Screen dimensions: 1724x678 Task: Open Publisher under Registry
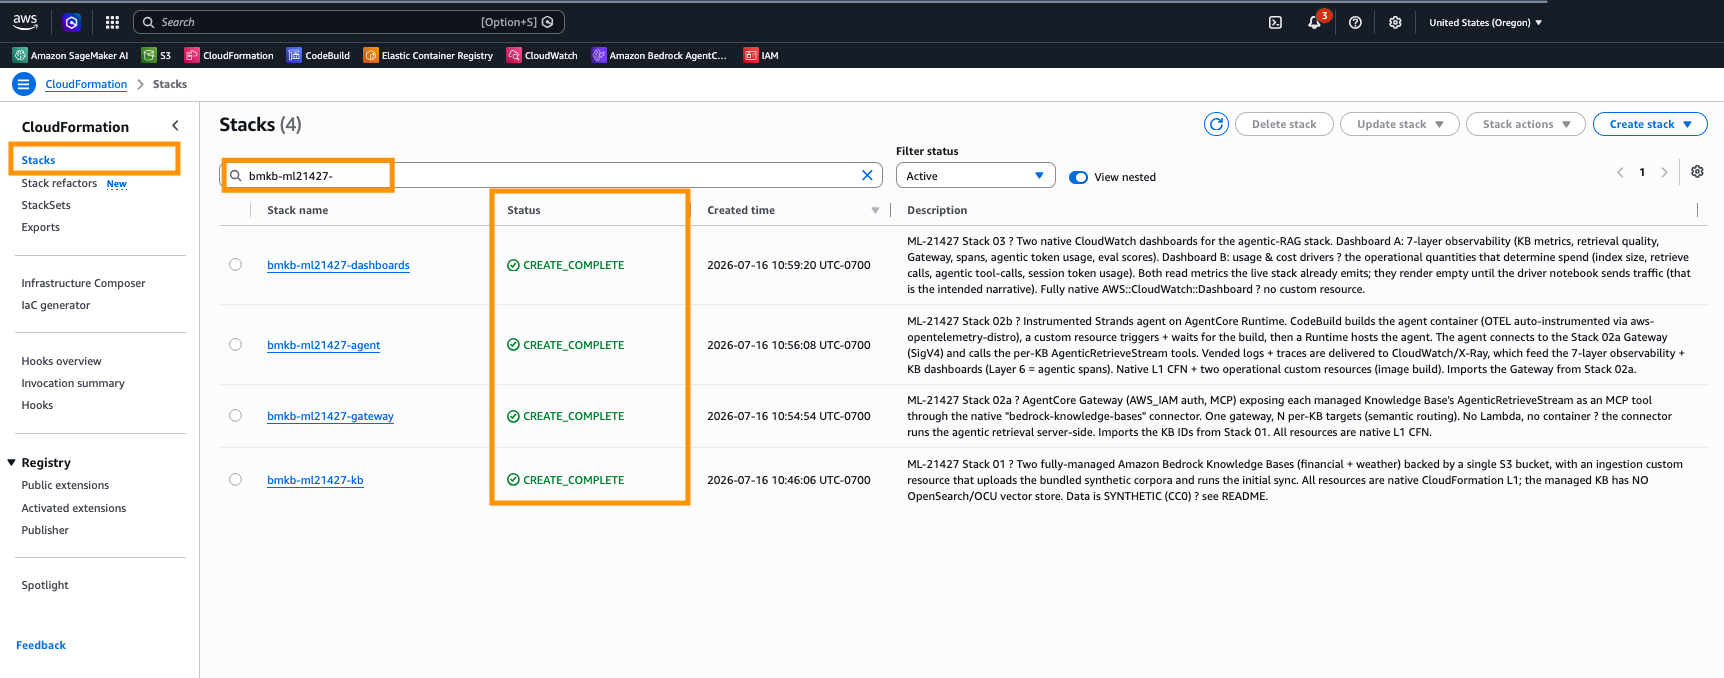pos(45,530)
